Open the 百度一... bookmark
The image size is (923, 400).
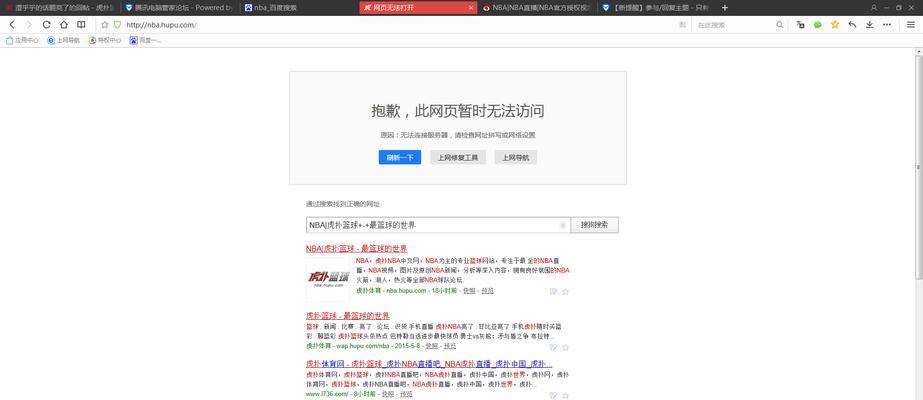[x=145, y=41]
